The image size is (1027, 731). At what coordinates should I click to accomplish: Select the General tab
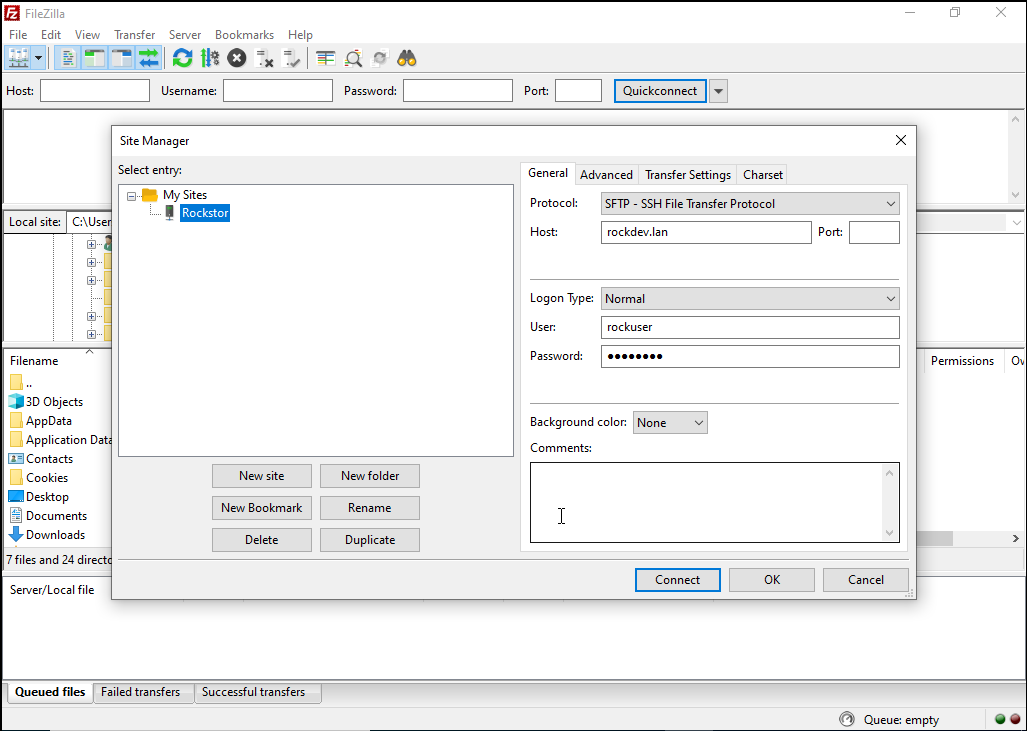tap(548, 173)
